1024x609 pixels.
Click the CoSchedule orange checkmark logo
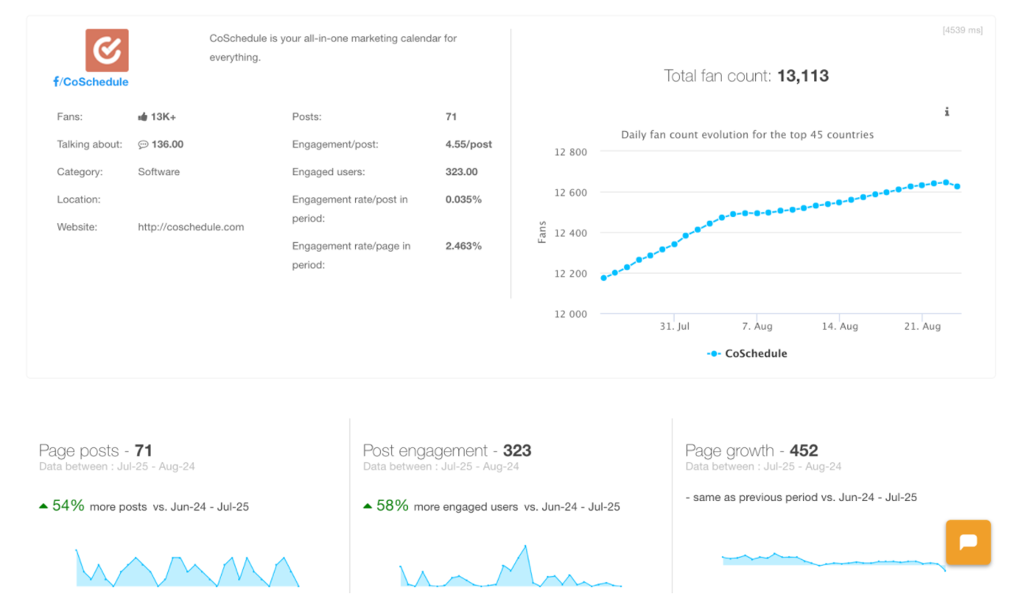point(107,50)
